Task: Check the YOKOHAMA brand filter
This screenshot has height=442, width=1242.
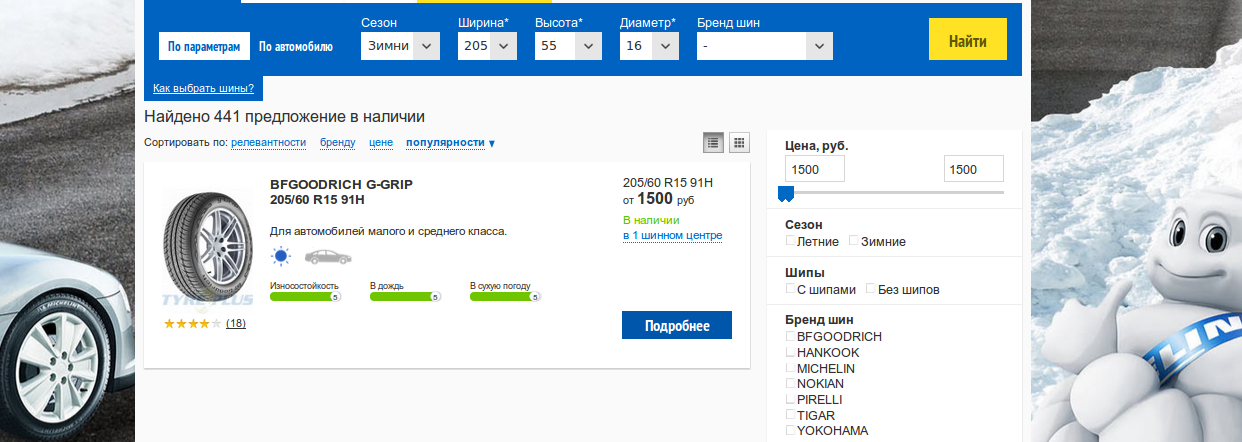Action: tap(791, 430)
